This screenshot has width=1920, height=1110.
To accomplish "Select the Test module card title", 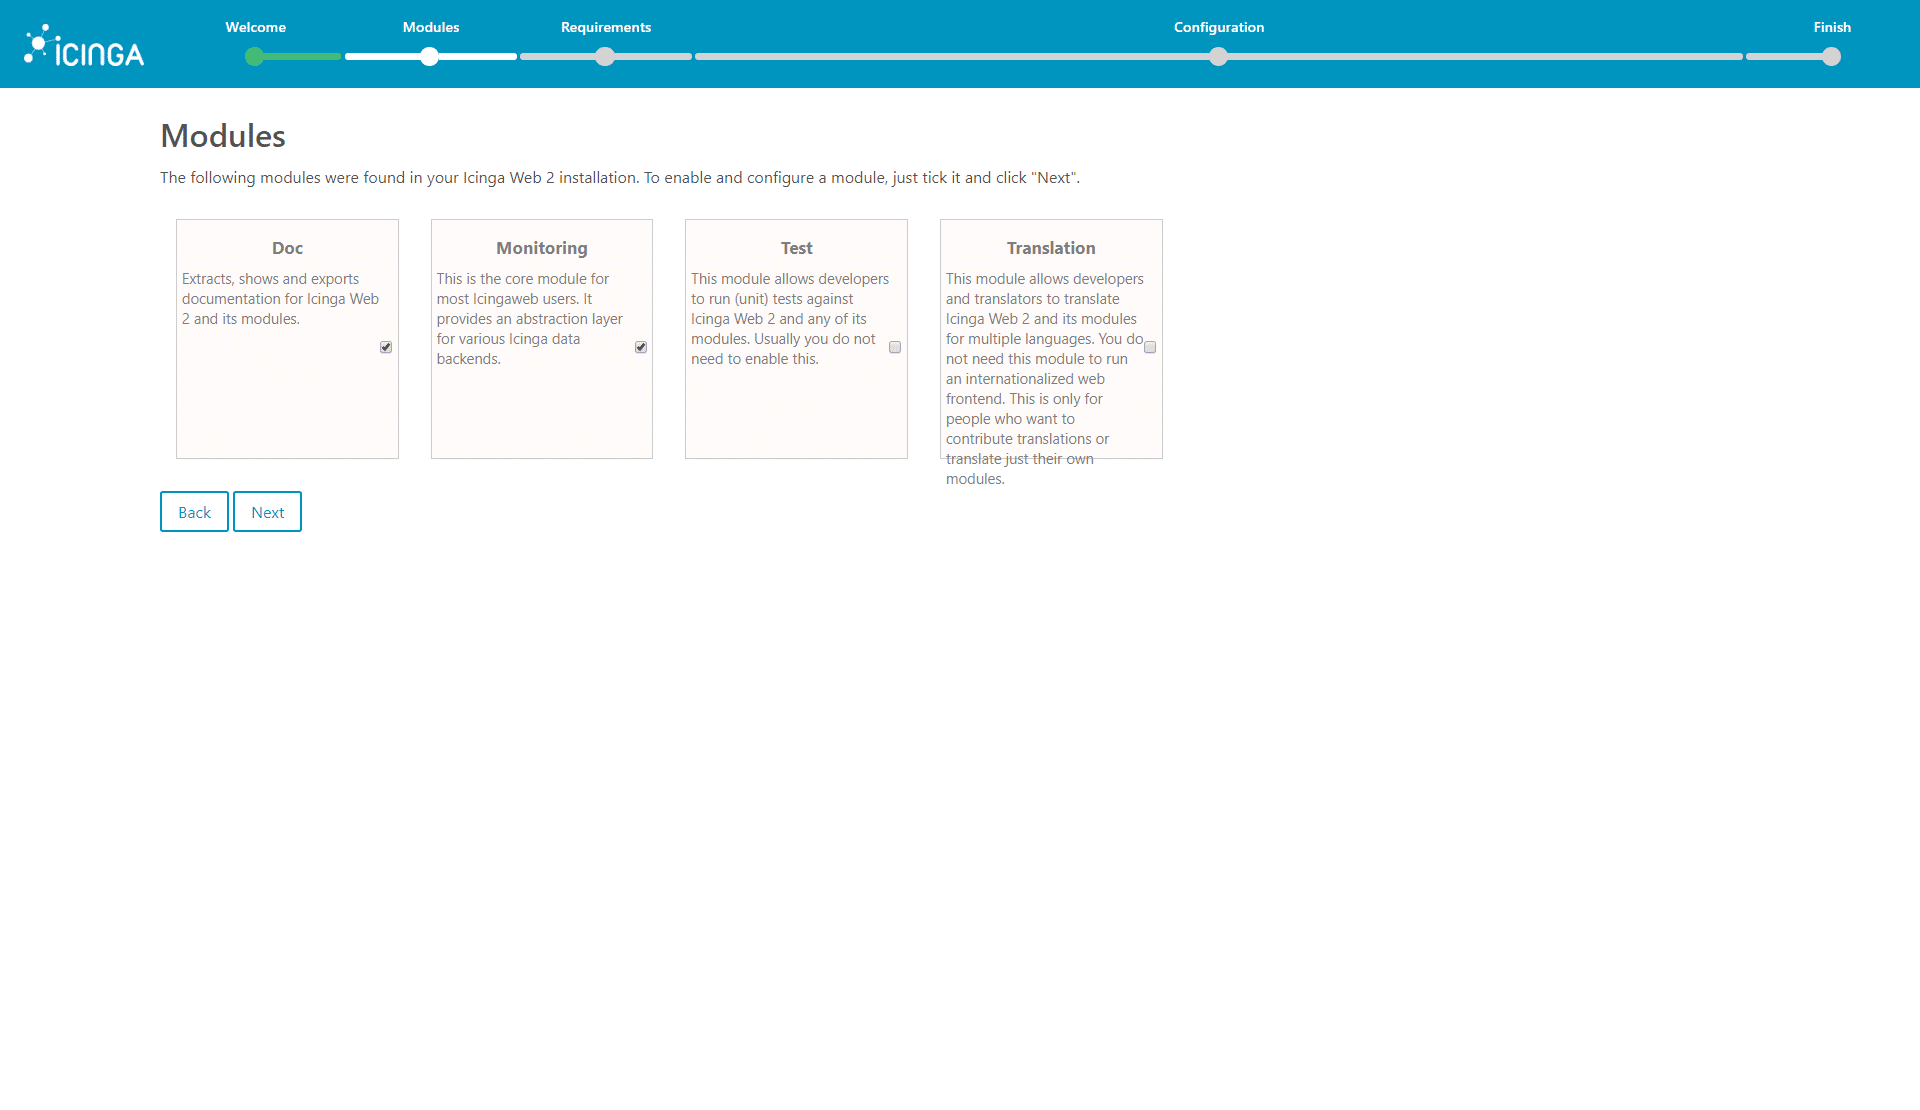I will (796, 248).
